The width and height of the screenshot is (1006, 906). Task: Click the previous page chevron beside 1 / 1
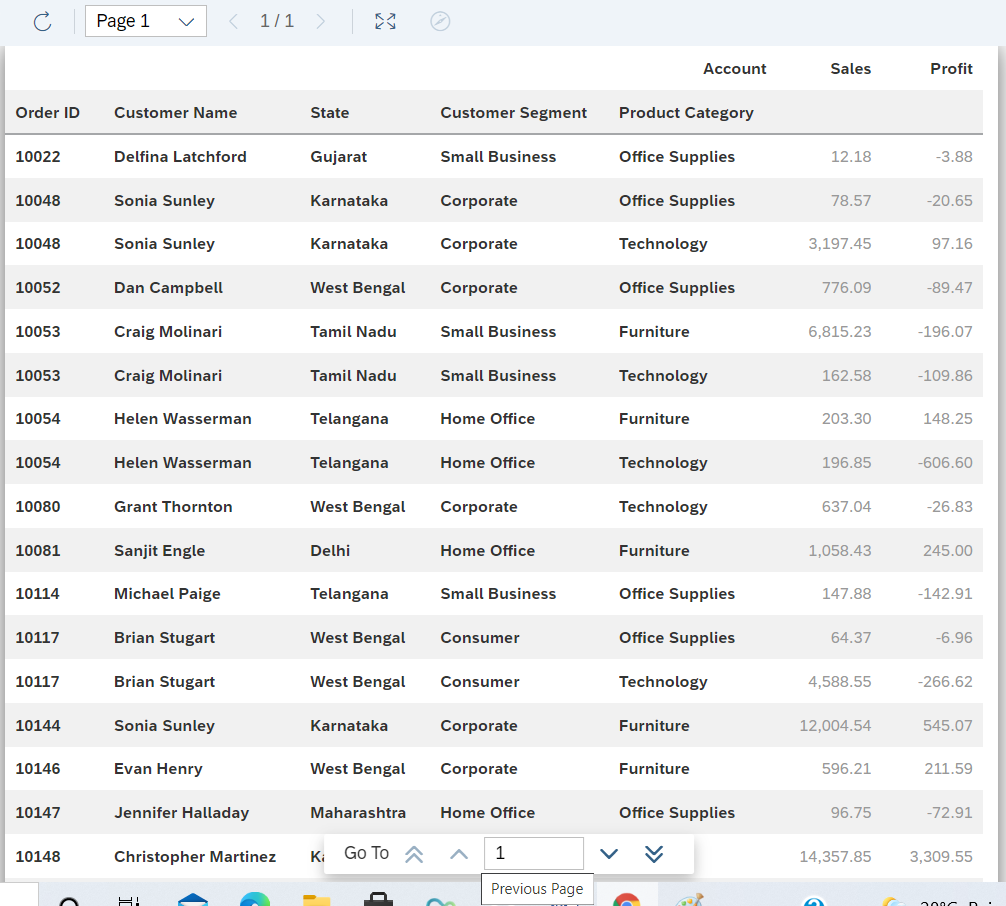234,21
